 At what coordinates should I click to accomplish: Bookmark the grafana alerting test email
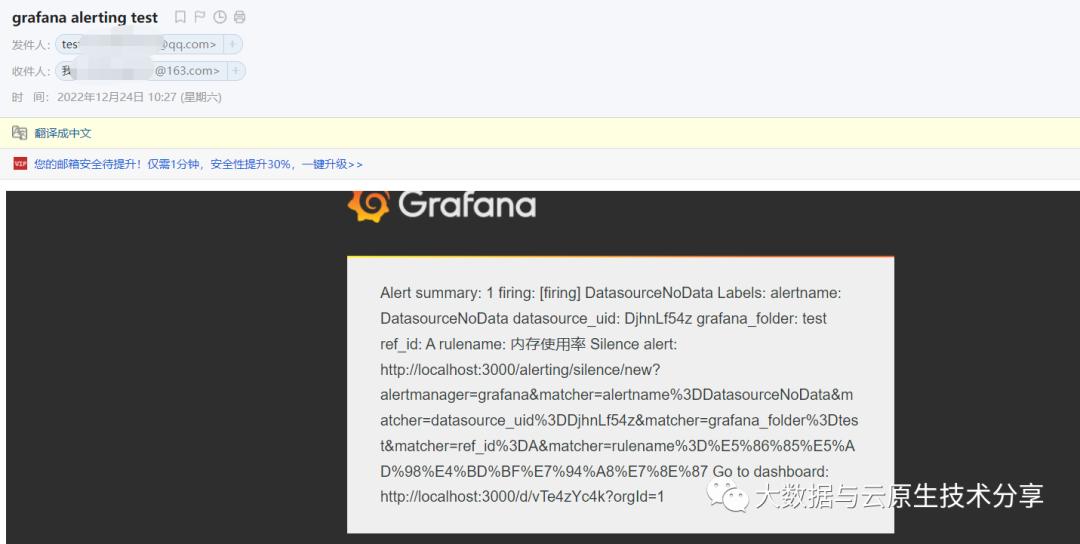180,17
